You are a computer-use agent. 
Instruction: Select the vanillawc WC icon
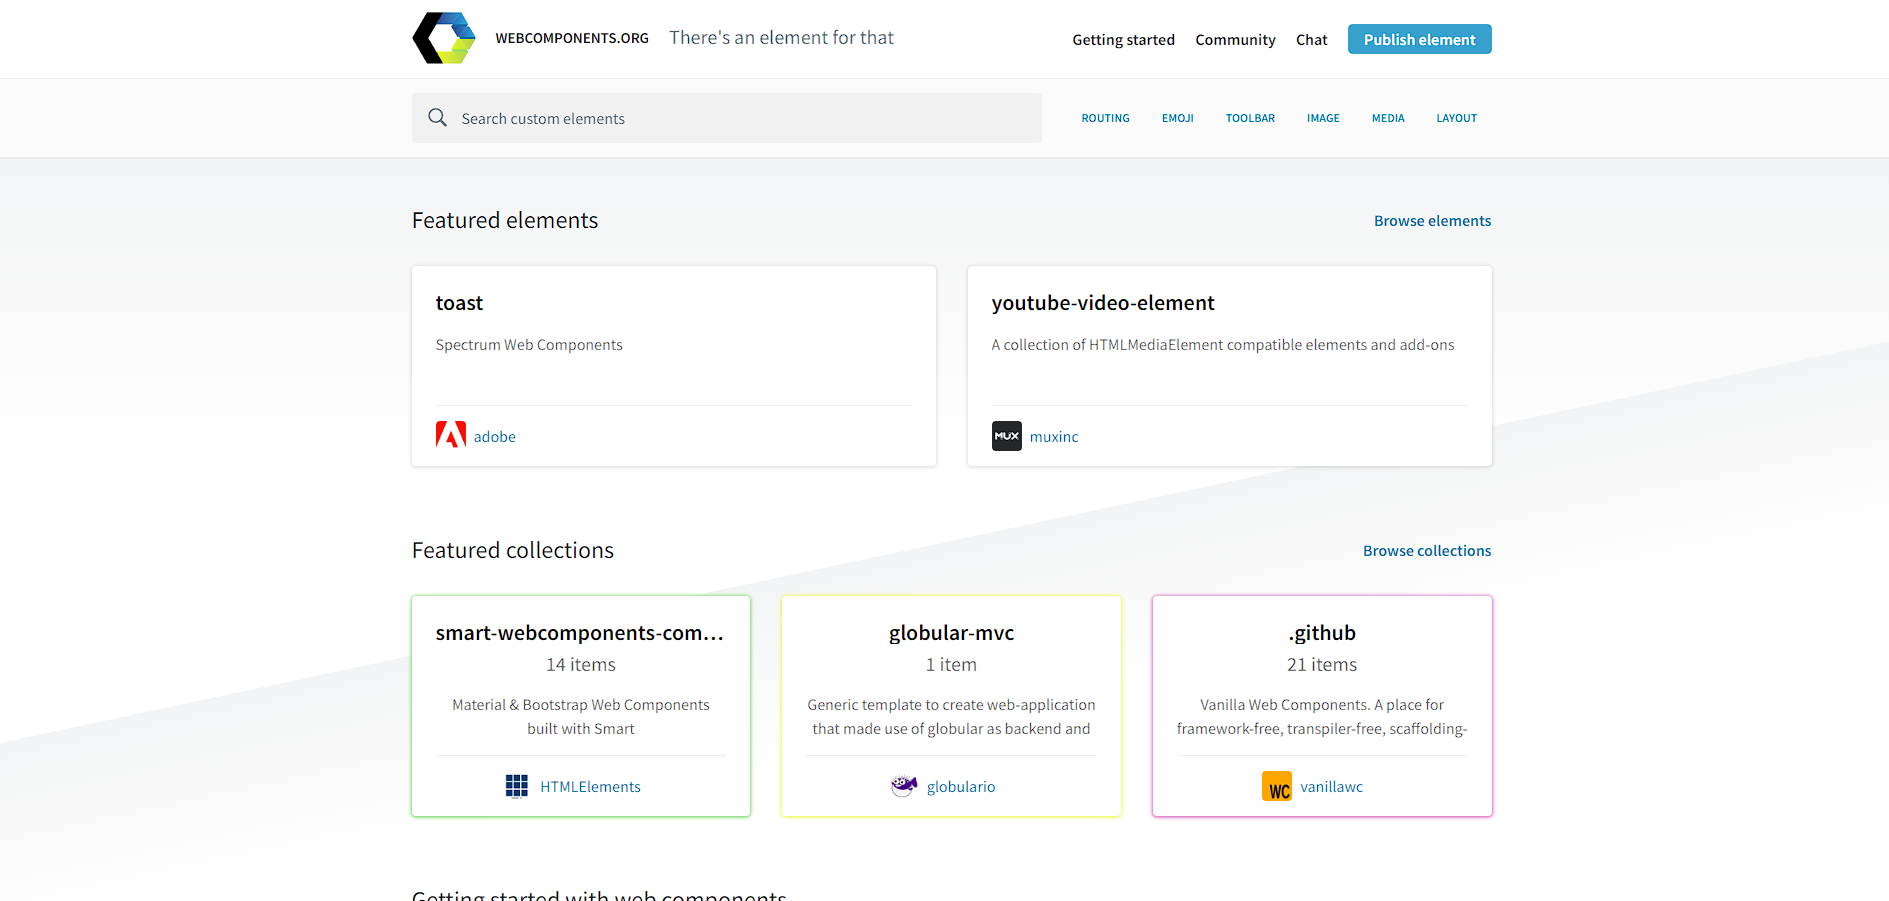(1277, 786)
